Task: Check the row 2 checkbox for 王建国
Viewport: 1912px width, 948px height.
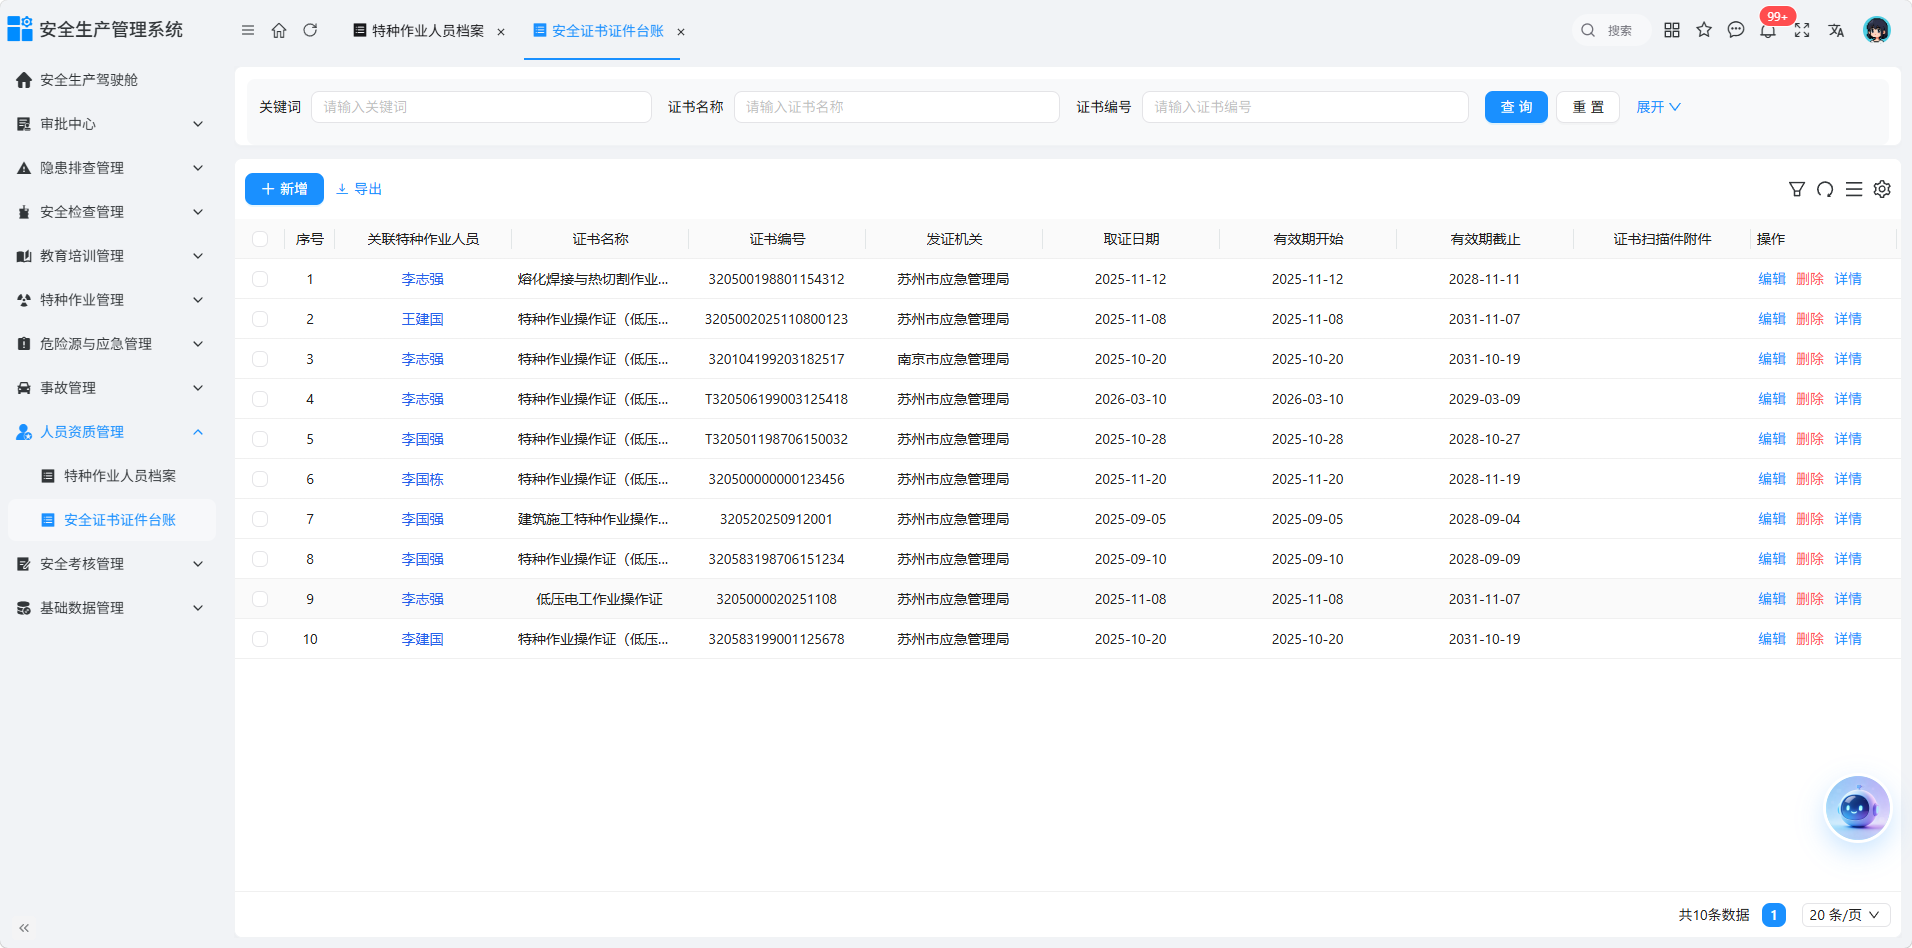Action: [260, 319]
